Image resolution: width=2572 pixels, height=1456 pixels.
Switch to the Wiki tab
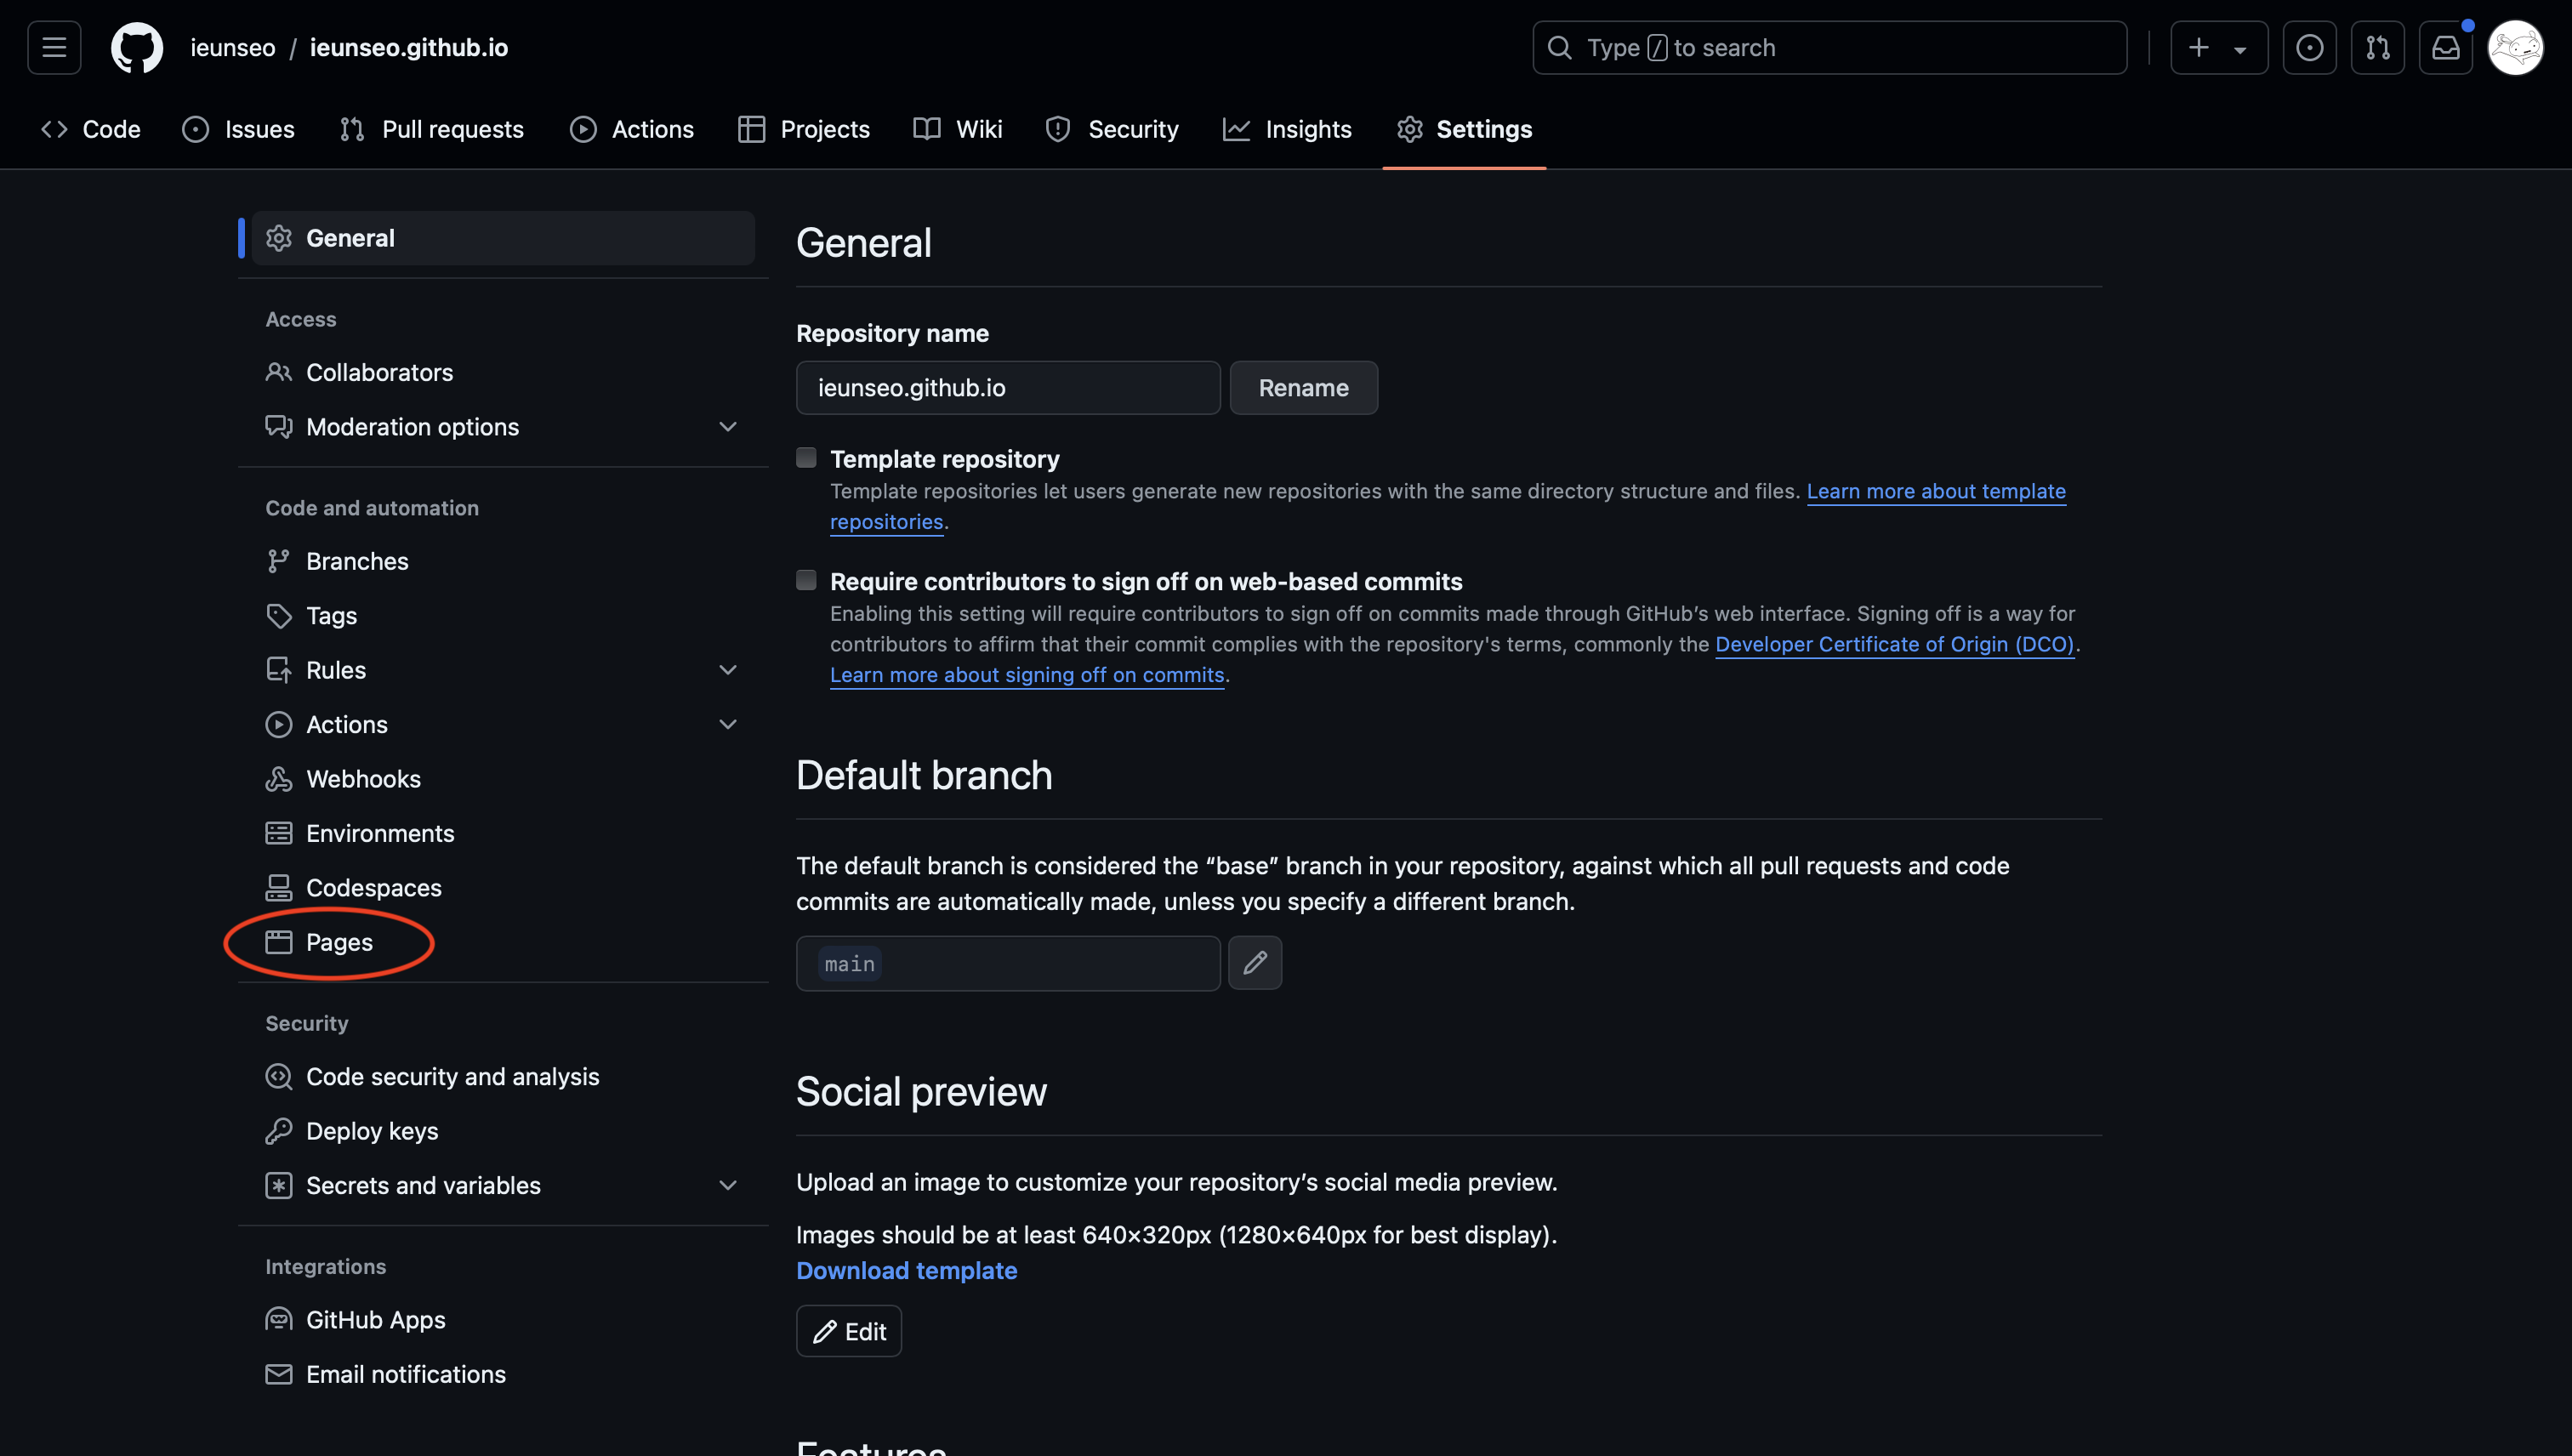[x=958, y=129]
